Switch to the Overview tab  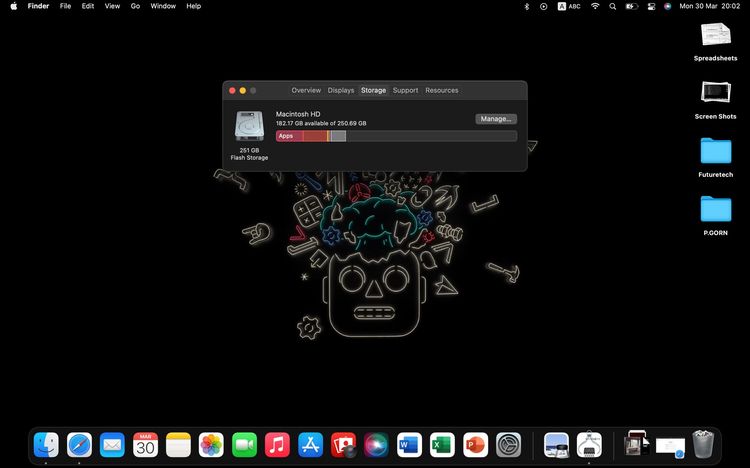(x=306, y=90)
